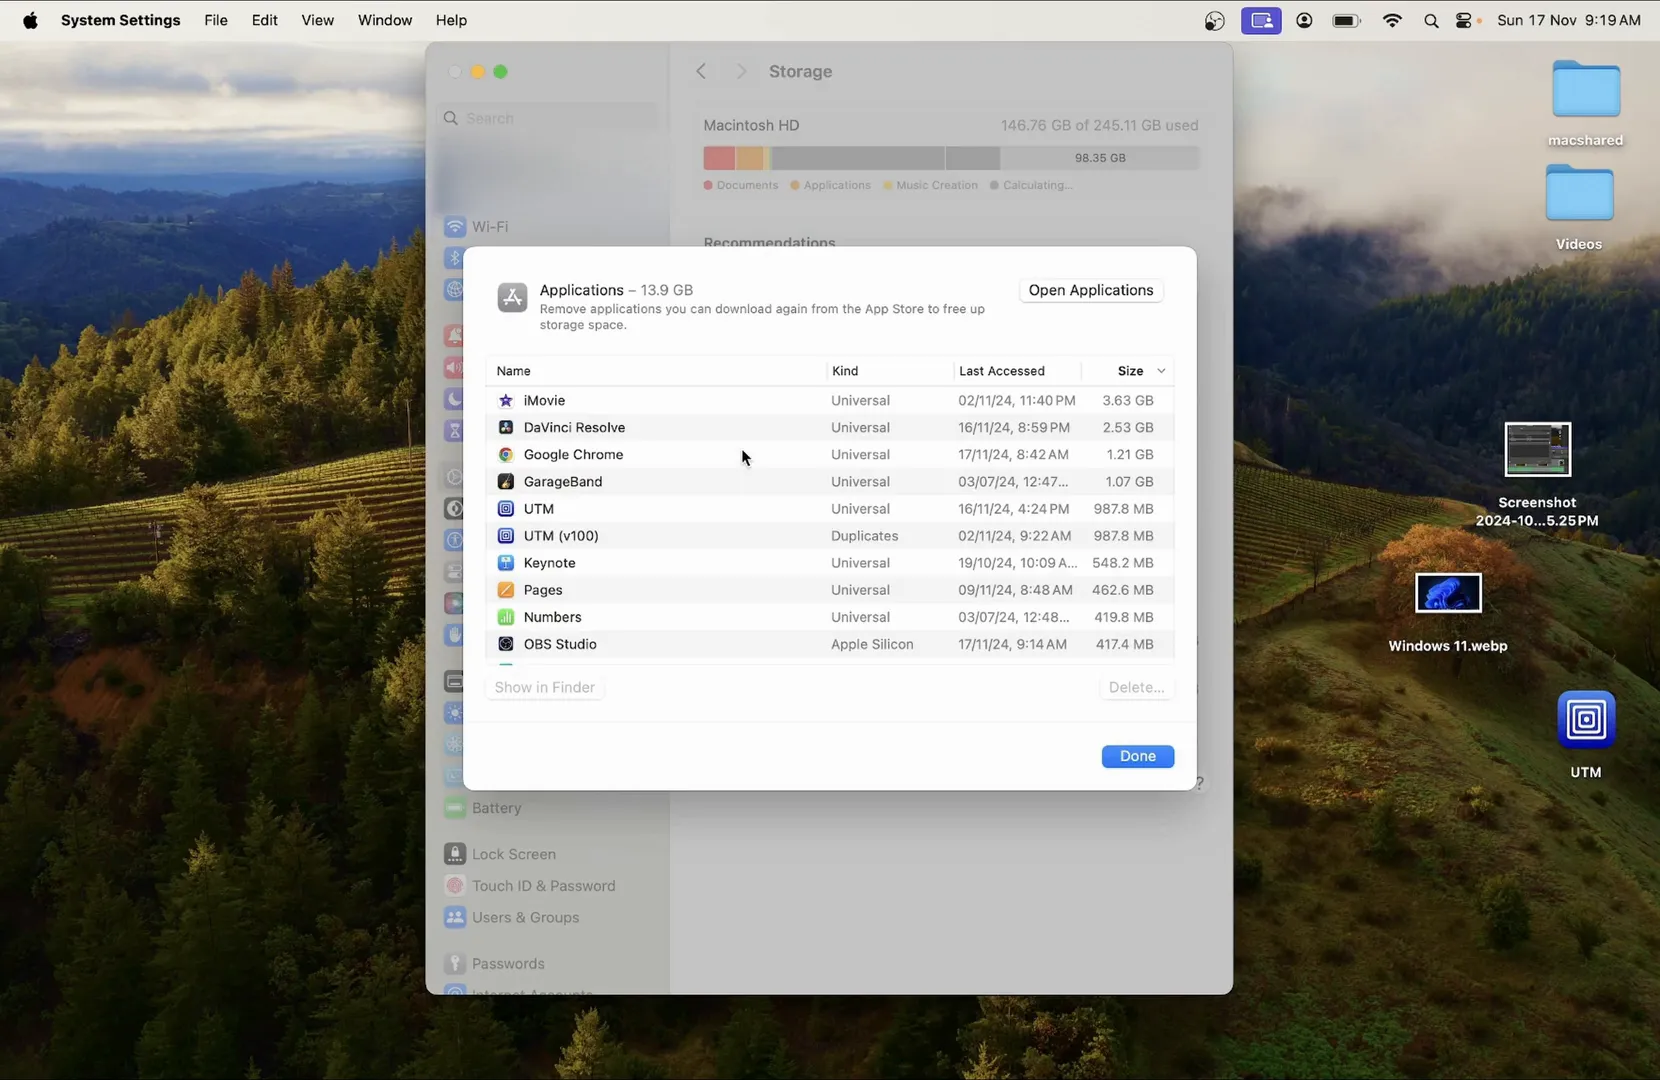The height and width of the screenshot is (1080, 1660).
Task: Select the Windows 11.webp thumbnail on desktop
Action: [x=1448, y=593]
